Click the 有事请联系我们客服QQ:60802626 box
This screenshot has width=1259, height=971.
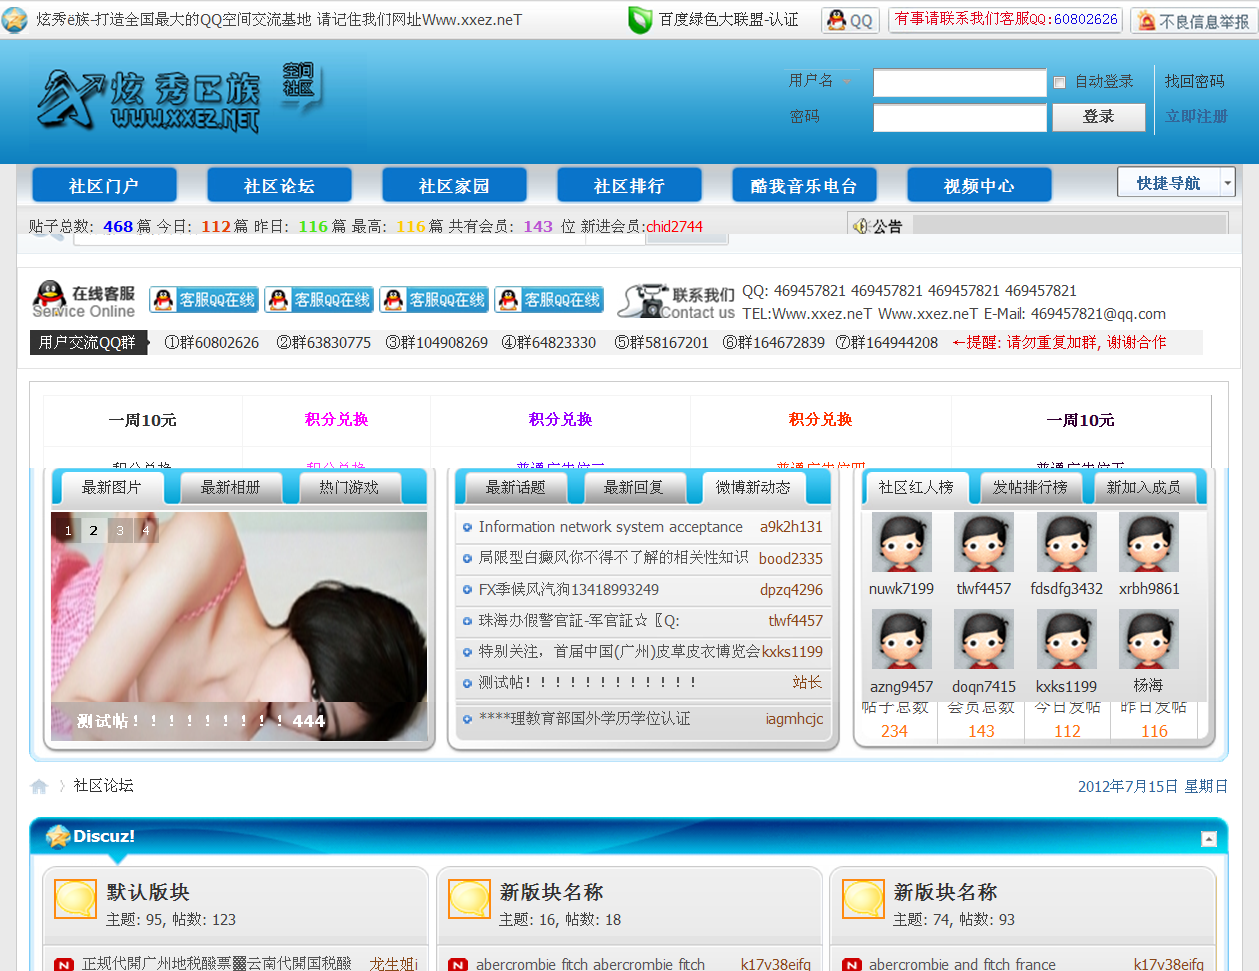pyautogui.click(x=1006, y=20)
